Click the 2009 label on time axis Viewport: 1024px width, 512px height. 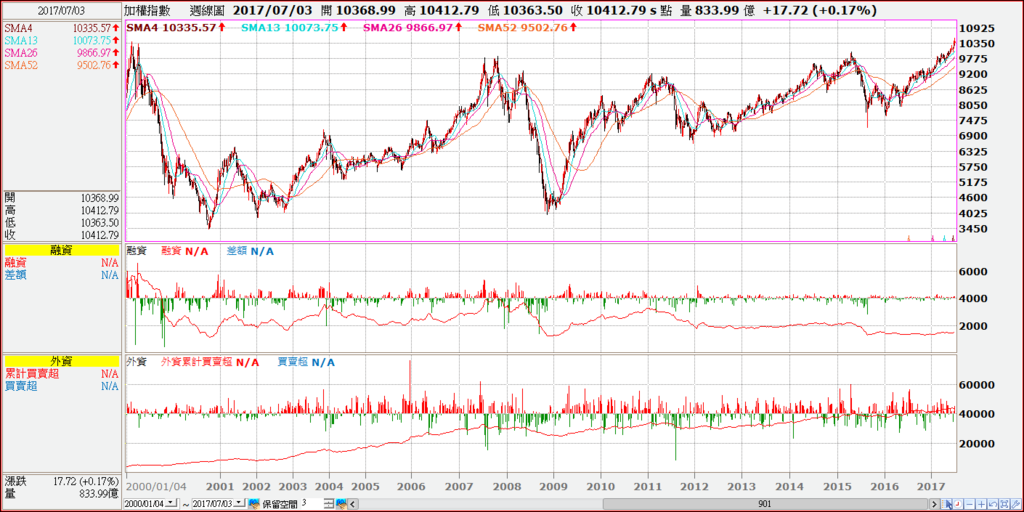click(x=553, y=487)
